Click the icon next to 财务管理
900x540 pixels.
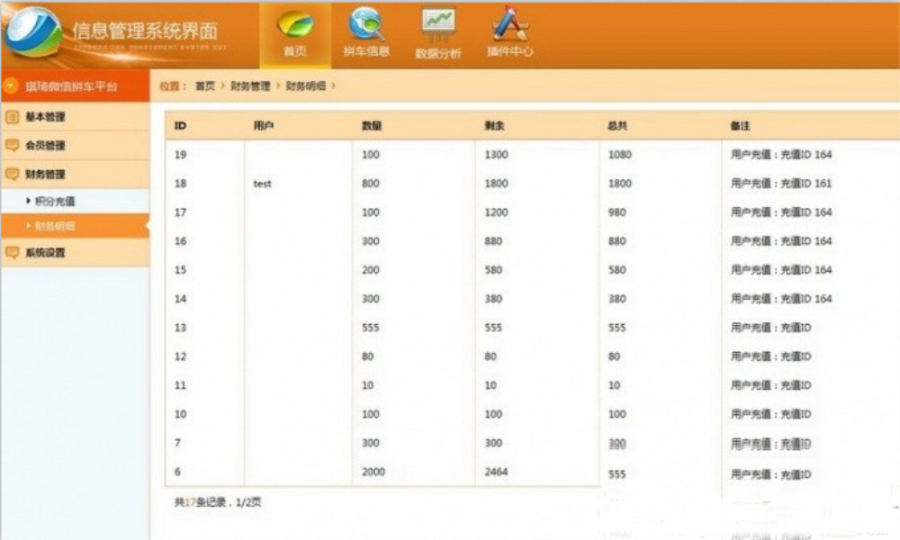[x=12, y=174]
